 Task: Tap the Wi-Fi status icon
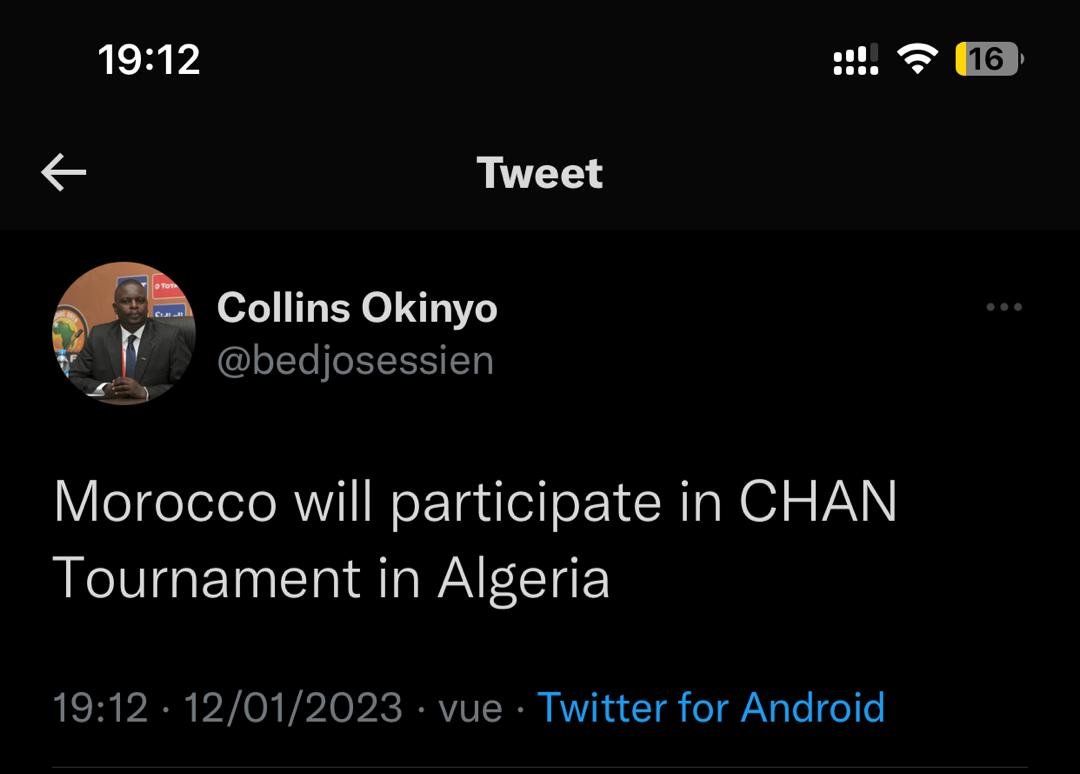pos(916,60)
